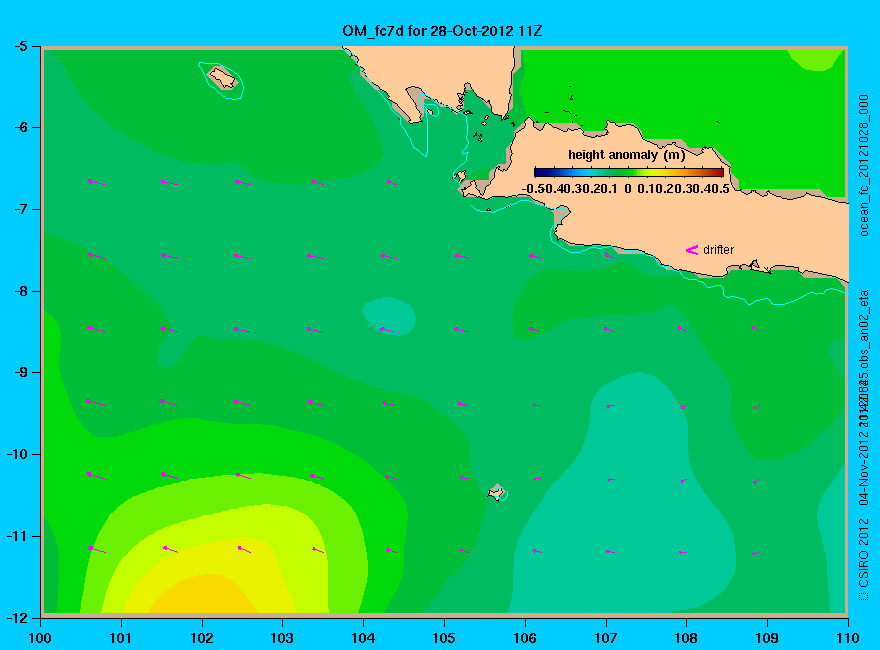Click the "height anomaly (m)" legend label

(x=626, y=154)
